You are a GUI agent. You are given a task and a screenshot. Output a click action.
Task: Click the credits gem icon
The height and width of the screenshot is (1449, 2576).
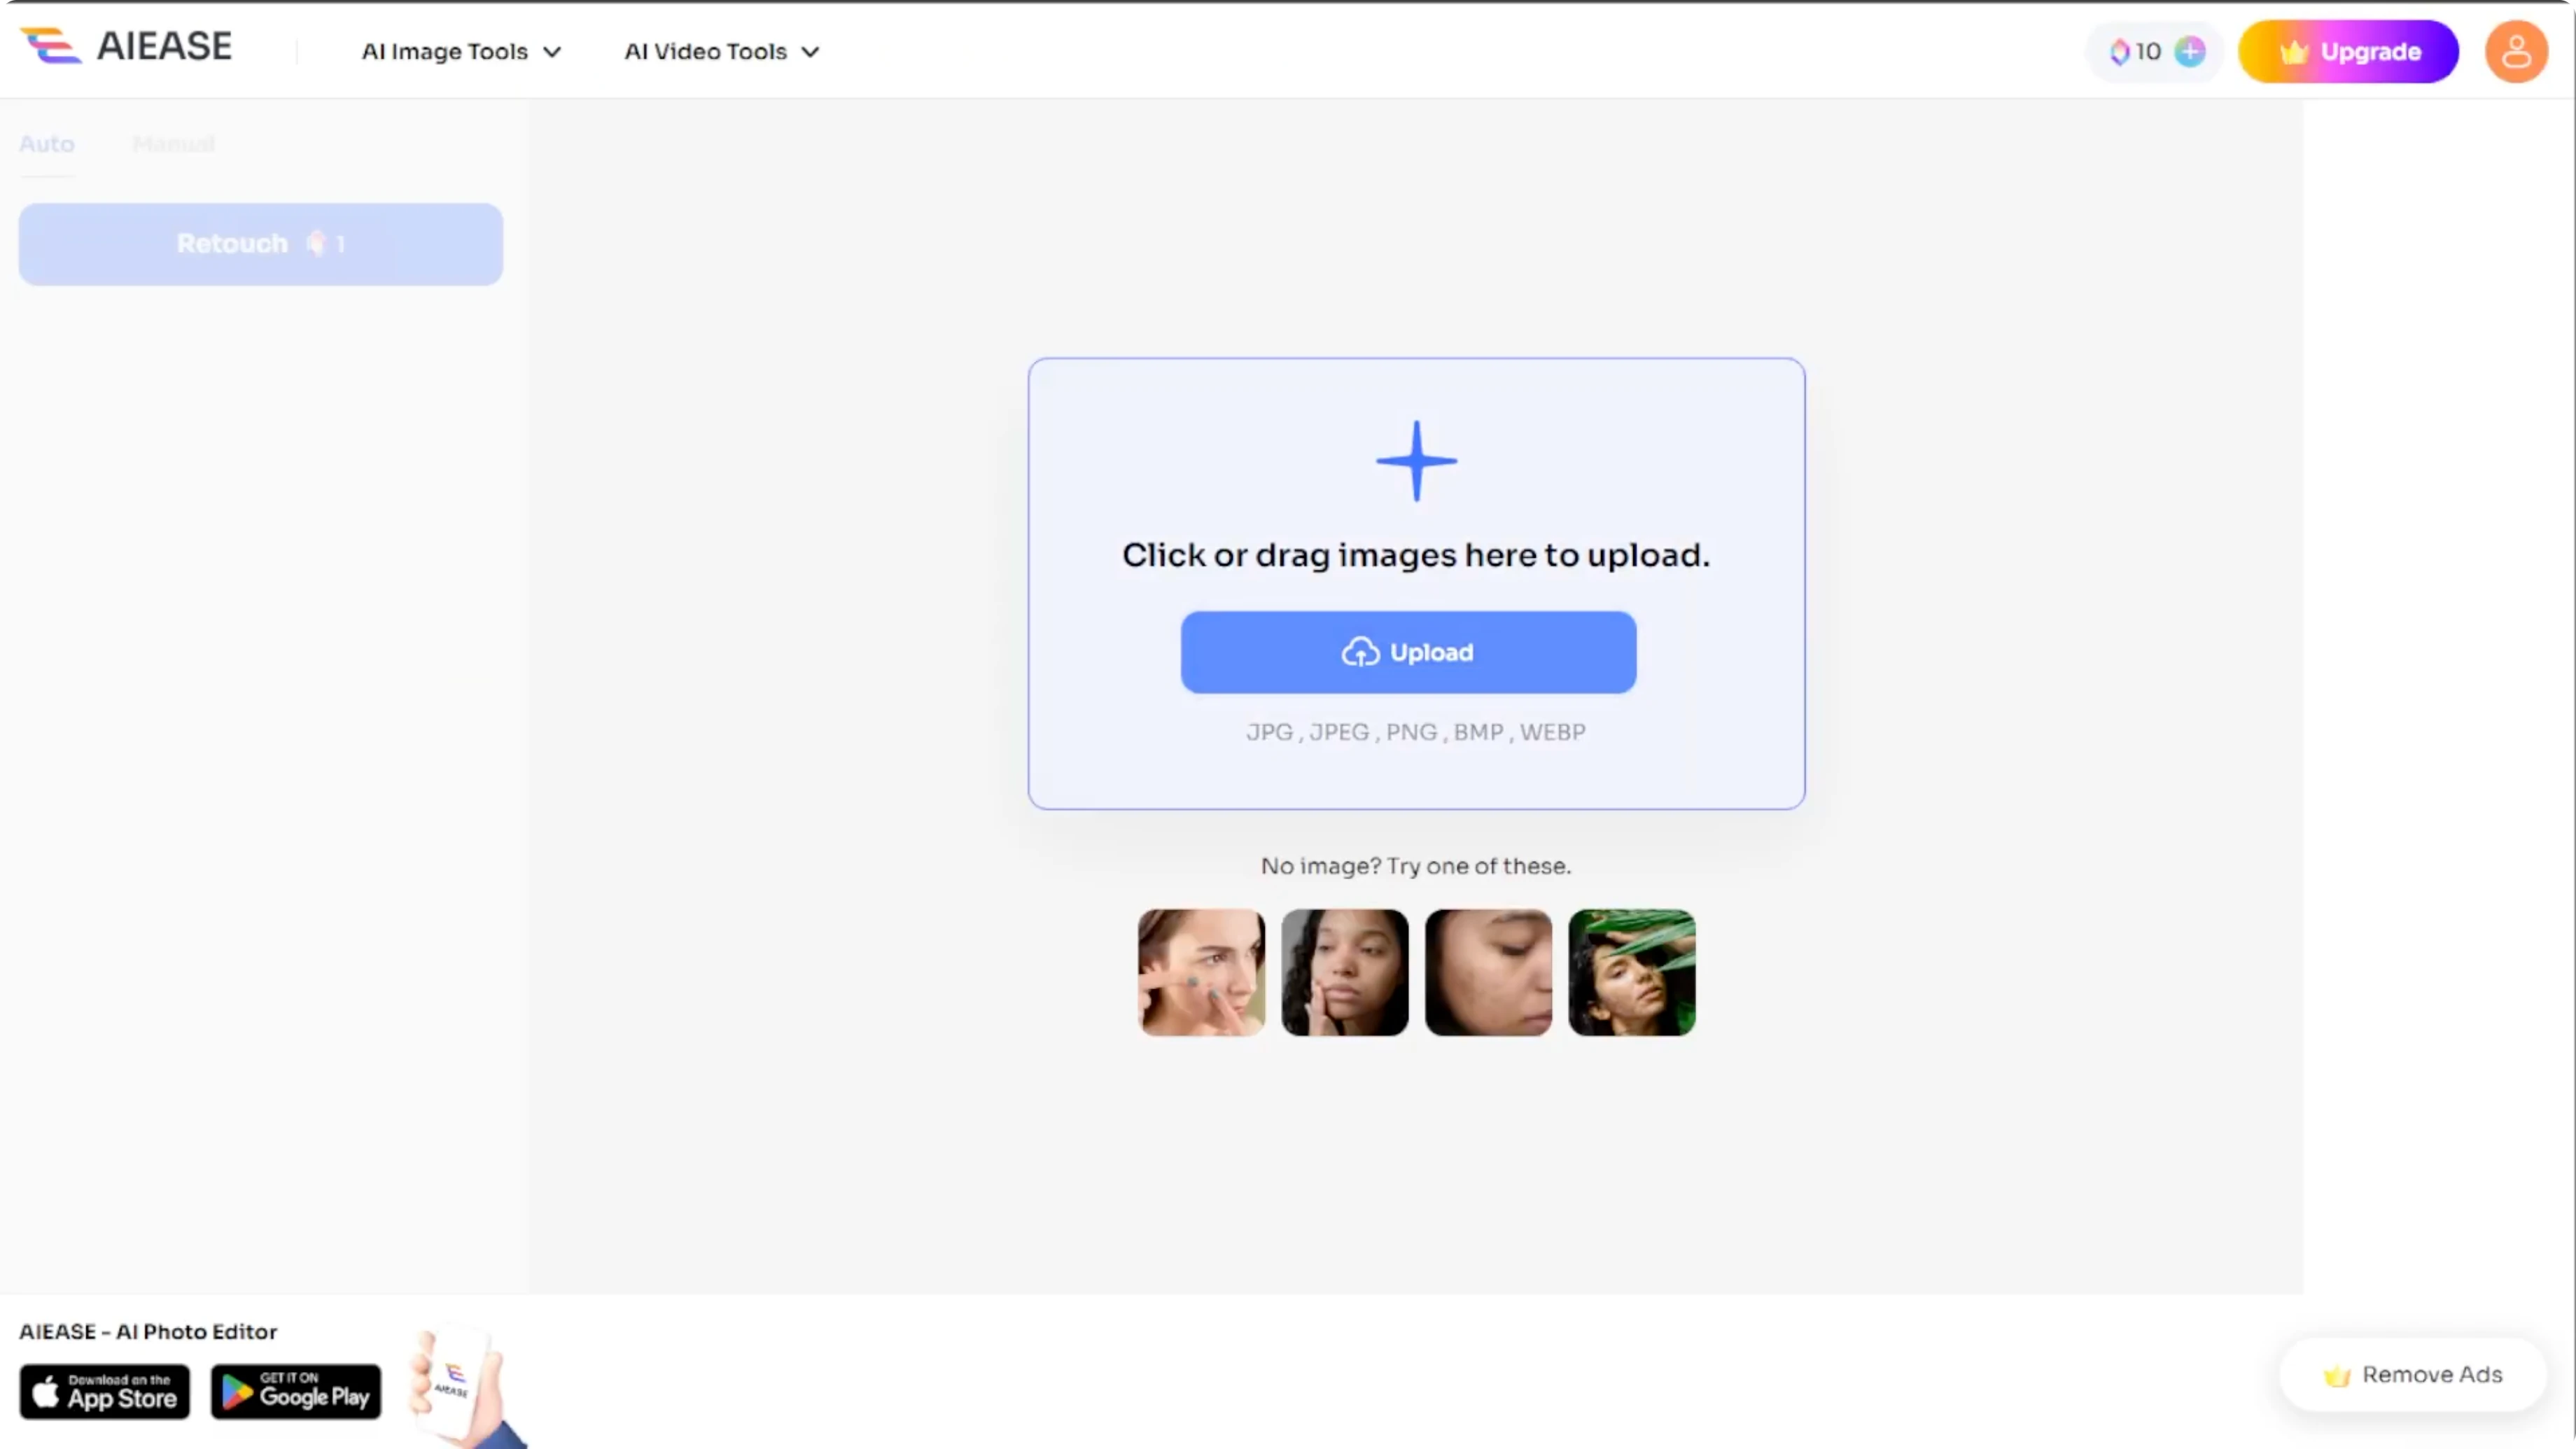[2119, 51]
